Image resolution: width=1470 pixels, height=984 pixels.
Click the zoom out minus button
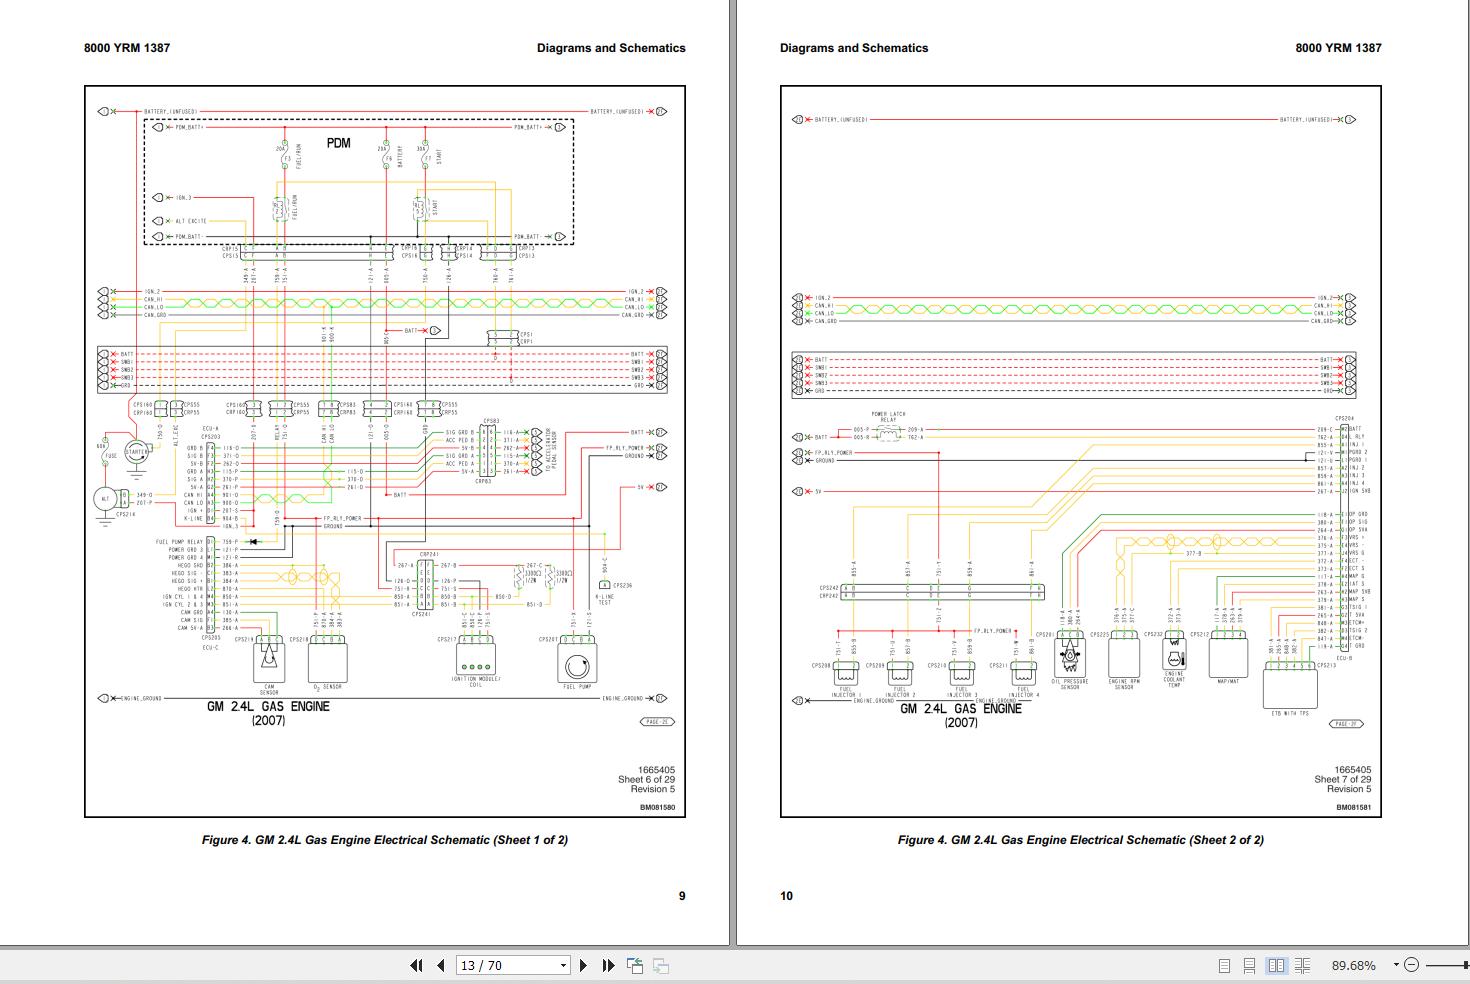1411,966
